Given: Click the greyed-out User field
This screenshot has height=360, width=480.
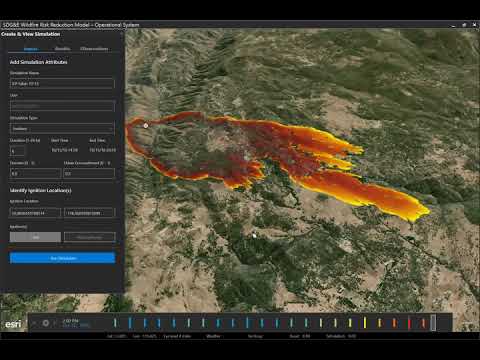Looking at the screenshot, I should [62, 106].
